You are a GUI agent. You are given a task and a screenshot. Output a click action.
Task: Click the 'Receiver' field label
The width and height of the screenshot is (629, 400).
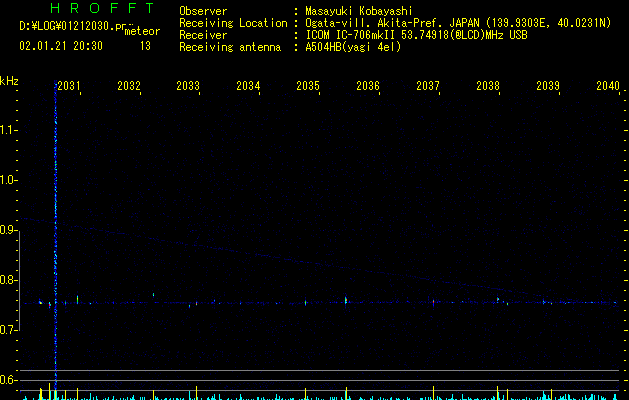(x=203, y=35)
